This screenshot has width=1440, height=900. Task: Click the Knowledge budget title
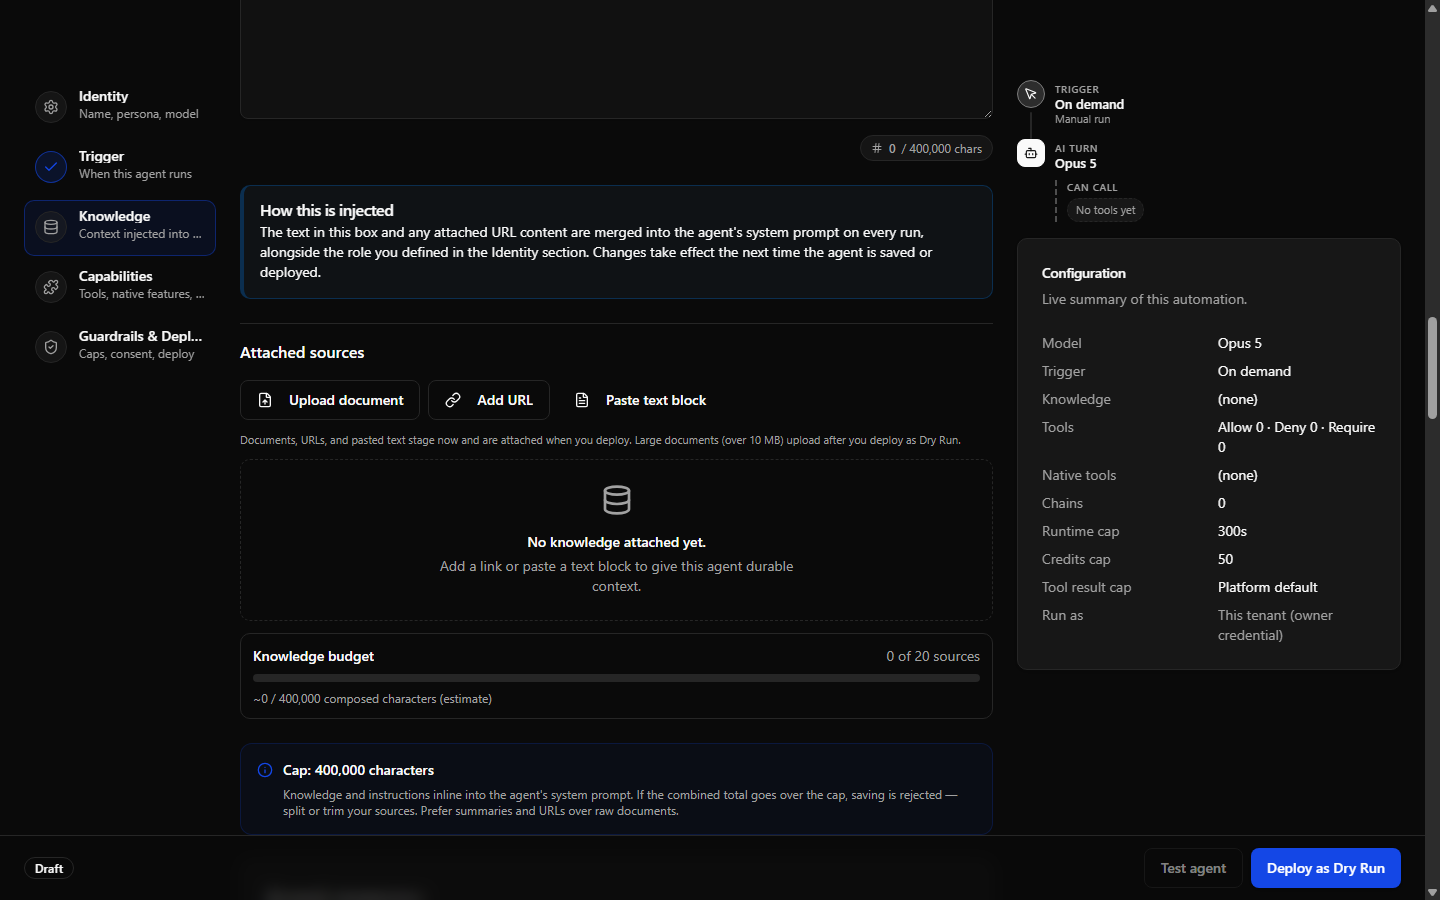pos(313,656)
